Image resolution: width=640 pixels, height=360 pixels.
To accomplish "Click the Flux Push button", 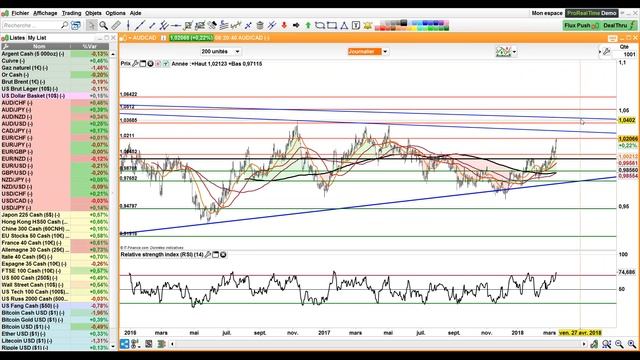I will 581,25.
